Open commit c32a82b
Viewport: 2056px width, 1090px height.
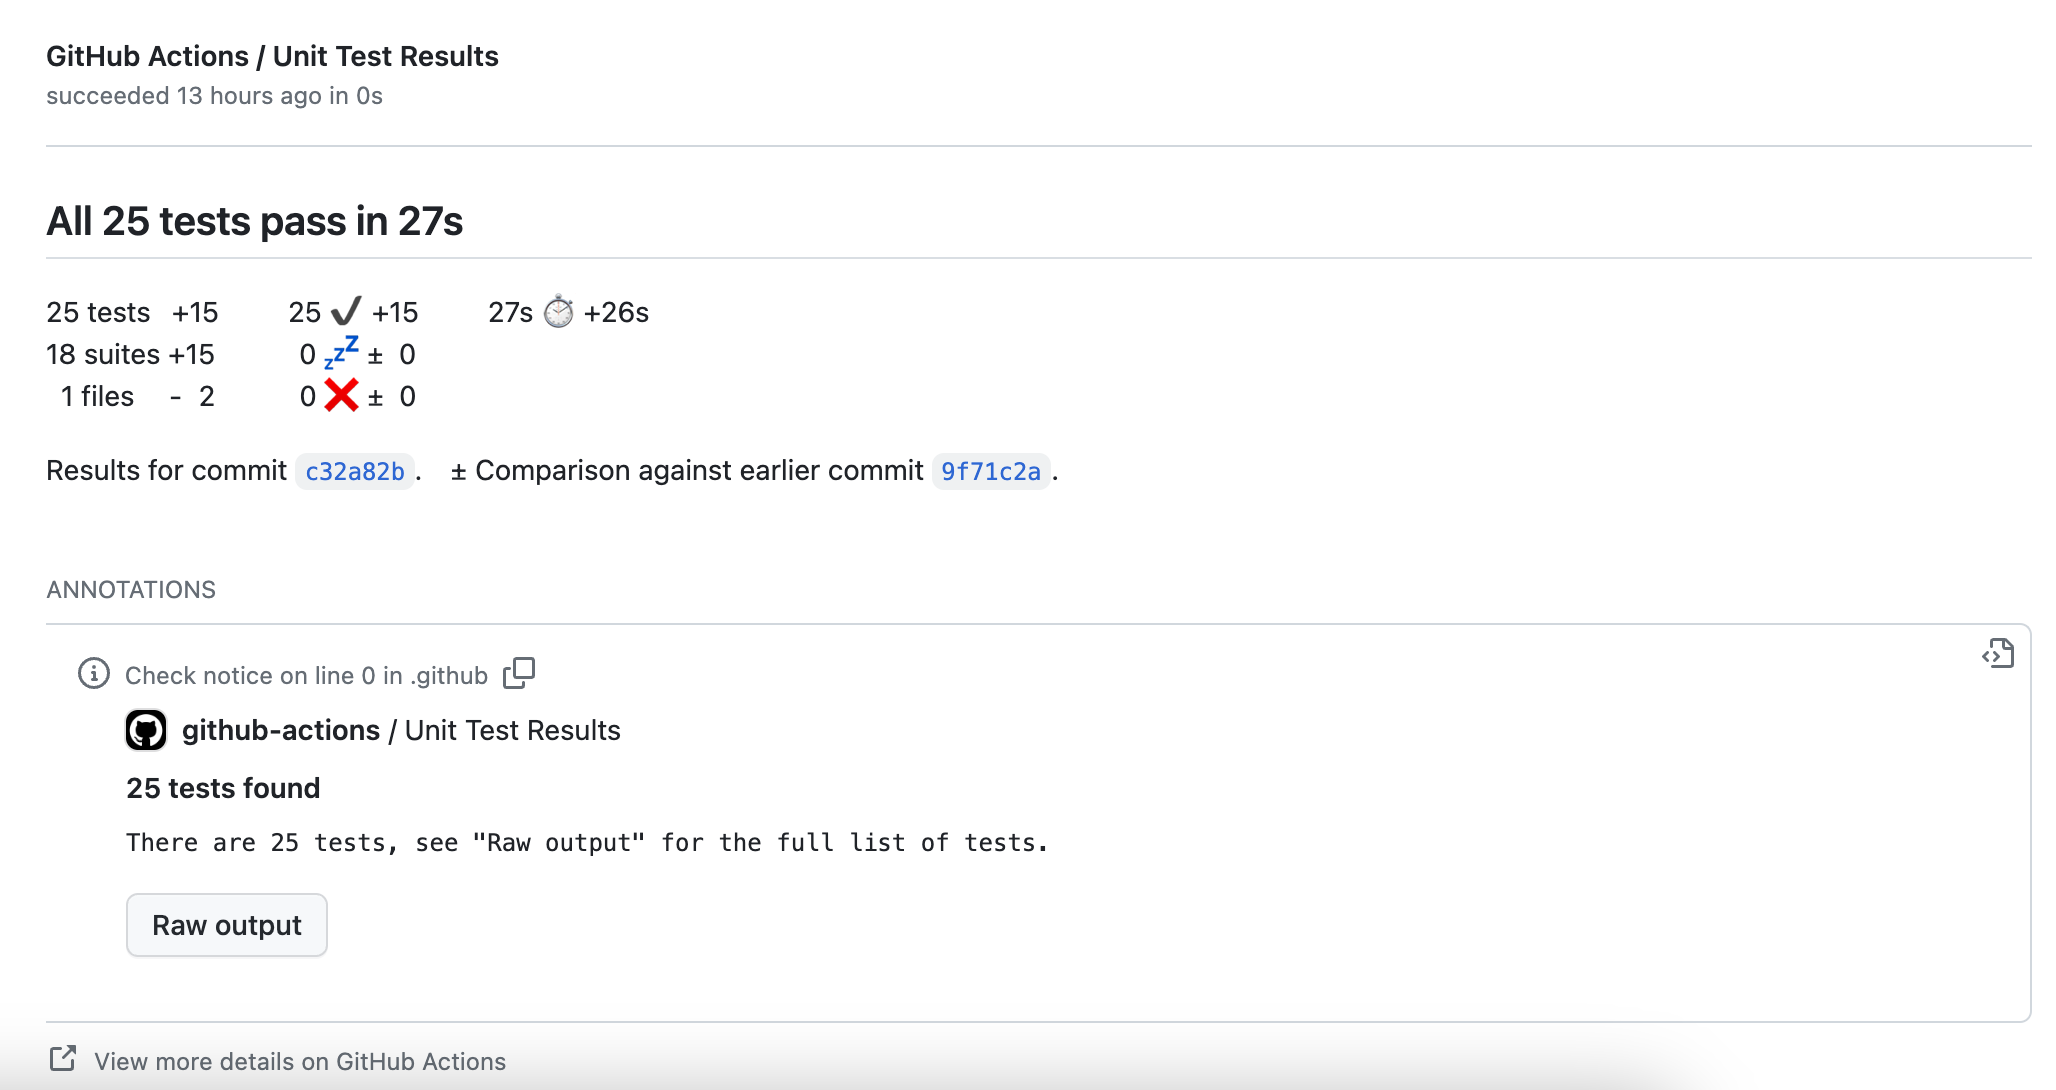(354, 470)
